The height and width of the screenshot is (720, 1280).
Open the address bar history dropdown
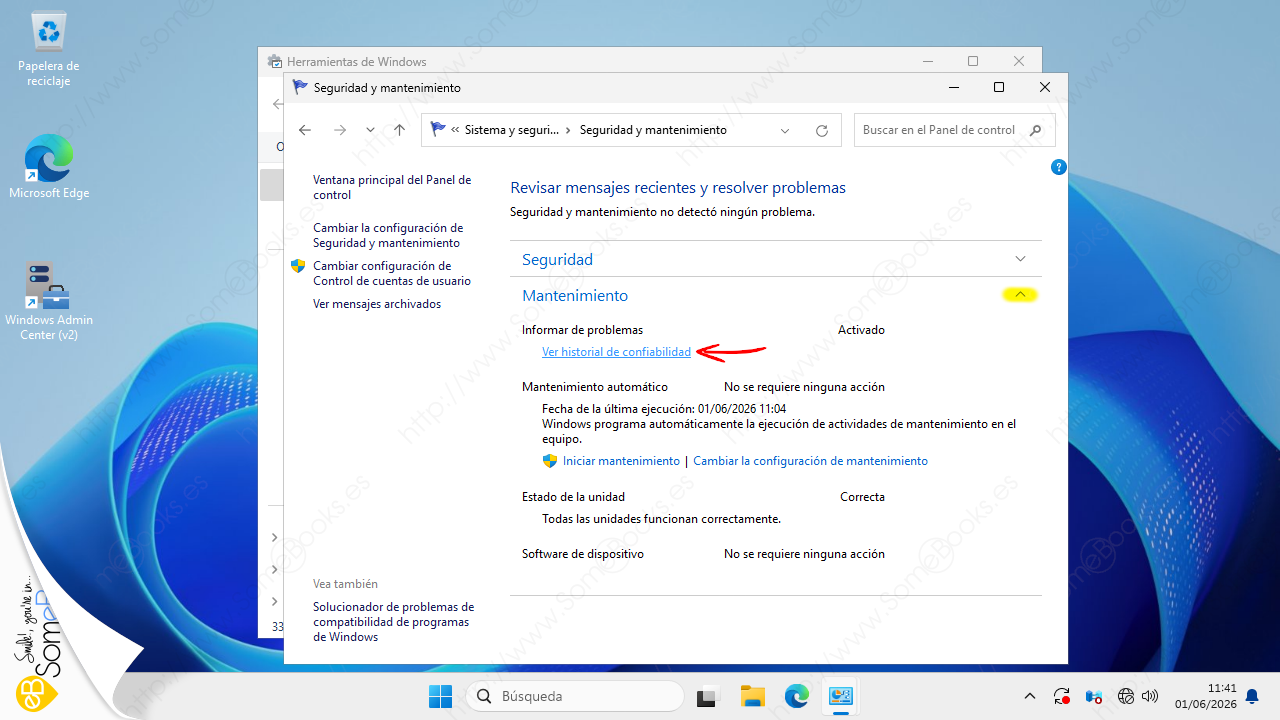tap(785, 130)
